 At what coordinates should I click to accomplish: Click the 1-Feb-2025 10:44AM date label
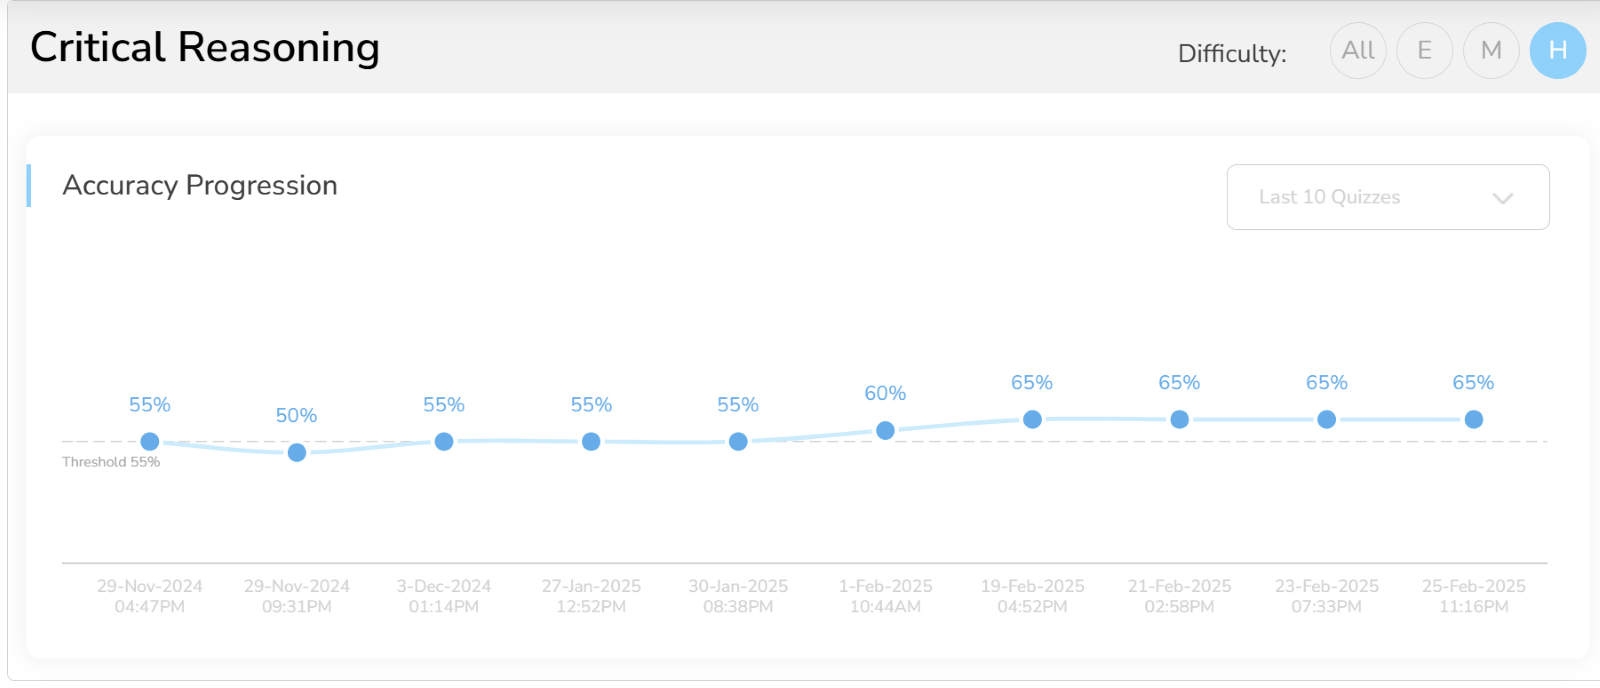(885, 596)
